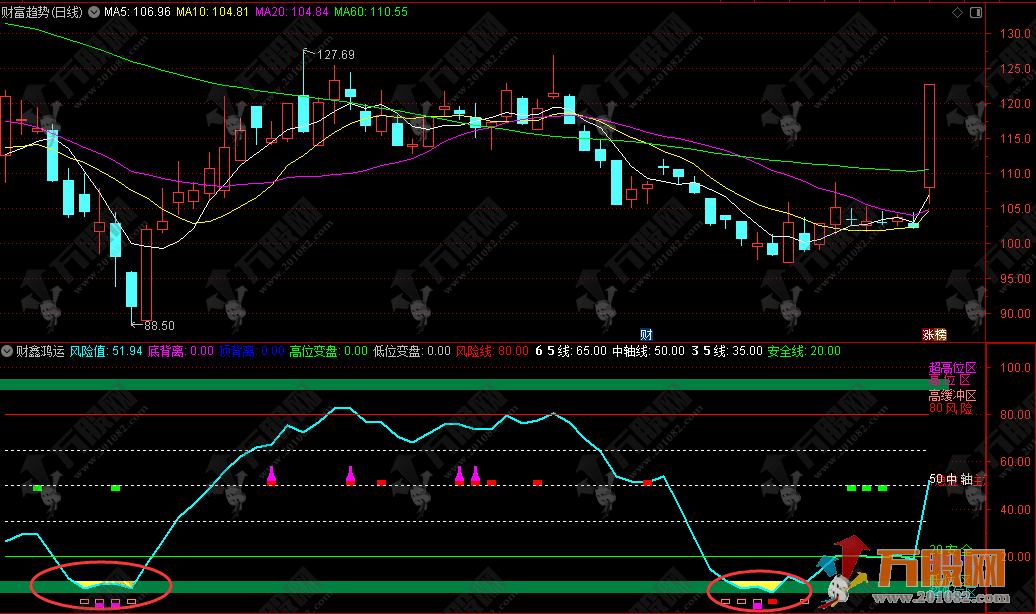Select the MA60: 110.55 label

pyautogui.click(x=371, y=12)
